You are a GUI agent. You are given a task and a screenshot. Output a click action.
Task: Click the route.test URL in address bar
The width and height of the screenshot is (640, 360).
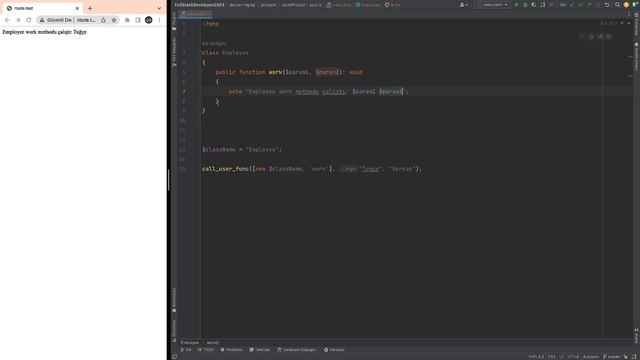[86, 20]
